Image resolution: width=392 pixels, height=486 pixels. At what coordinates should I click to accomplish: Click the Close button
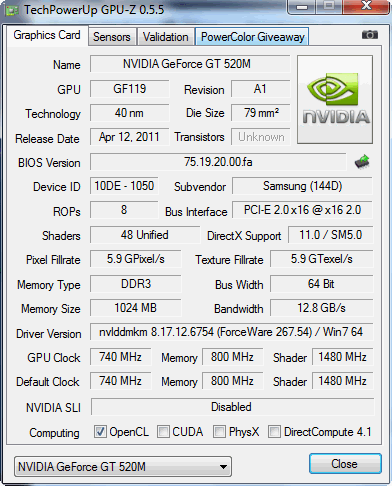pos(345,464)
